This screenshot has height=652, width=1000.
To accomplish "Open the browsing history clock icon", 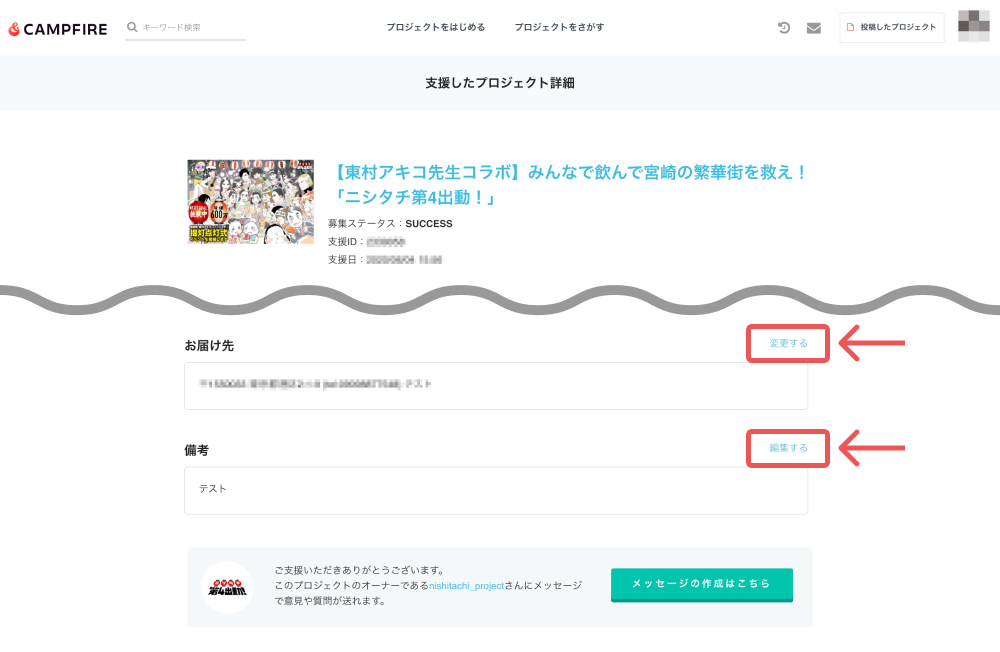I will click(x=784, y=28).
